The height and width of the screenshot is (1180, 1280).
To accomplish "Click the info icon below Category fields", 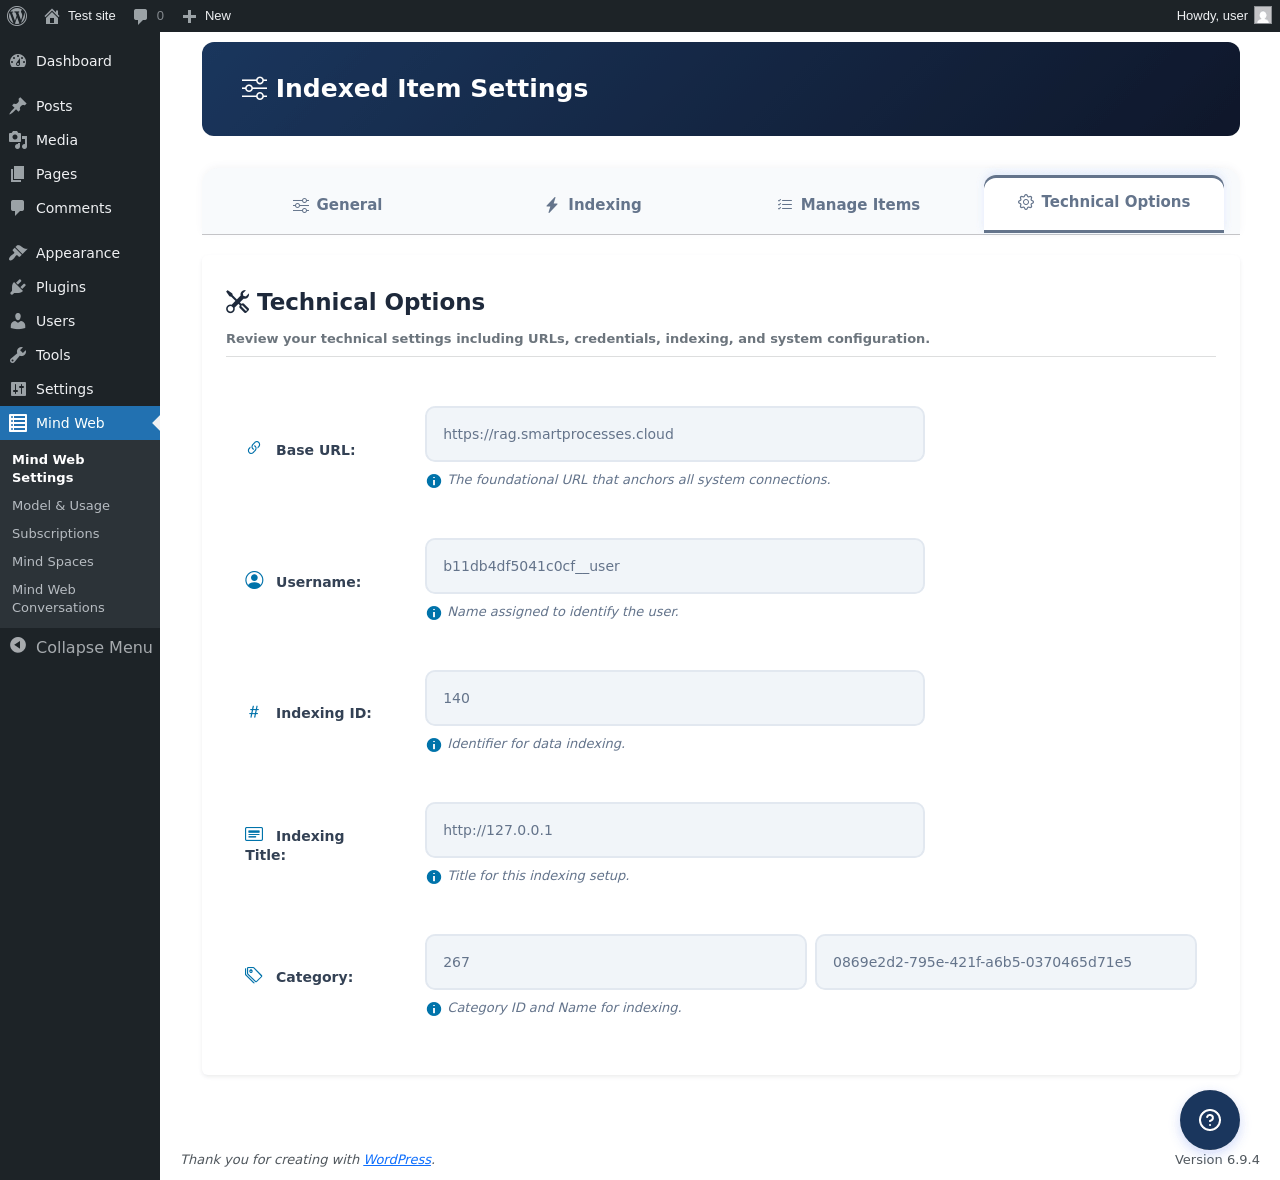I will click(434, 1009).
